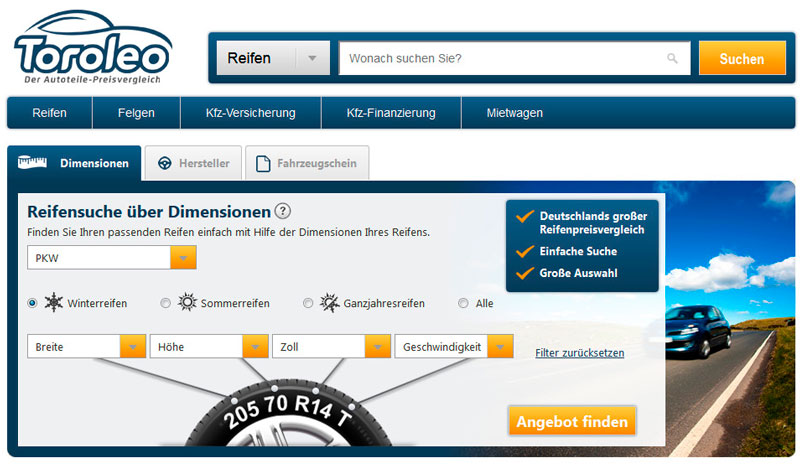Expand the PKW vehicle type dropdown
This screenshot has width=800, height=466.
point(112,258)
